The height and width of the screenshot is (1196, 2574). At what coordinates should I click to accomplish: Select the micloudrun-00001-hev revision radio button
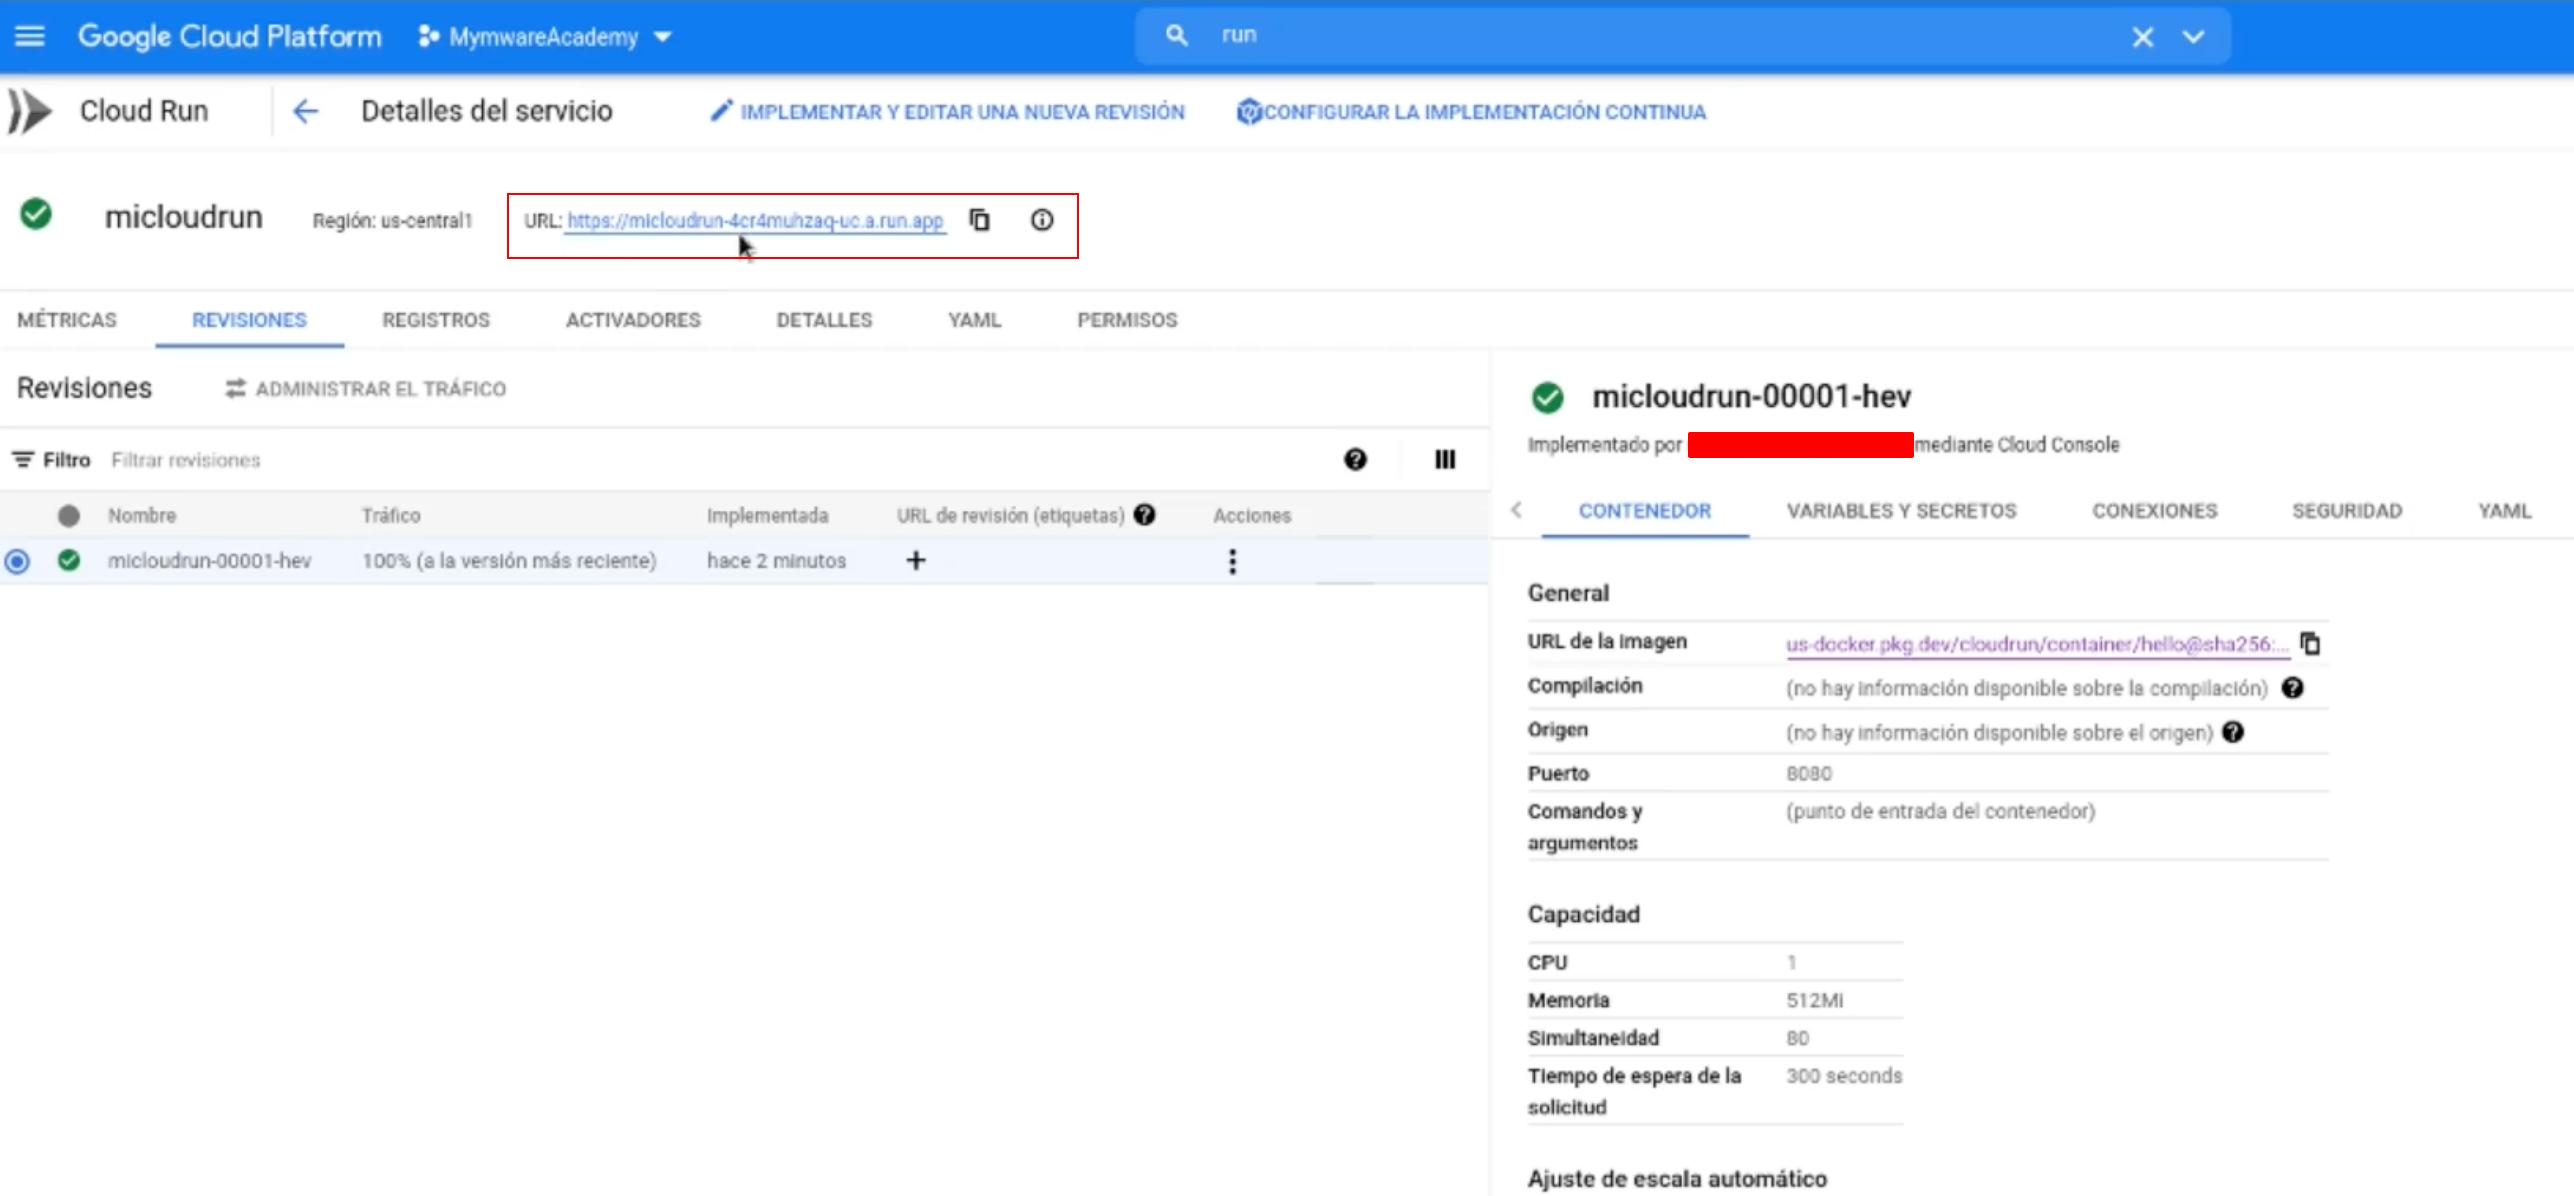(x=17, y=561)
